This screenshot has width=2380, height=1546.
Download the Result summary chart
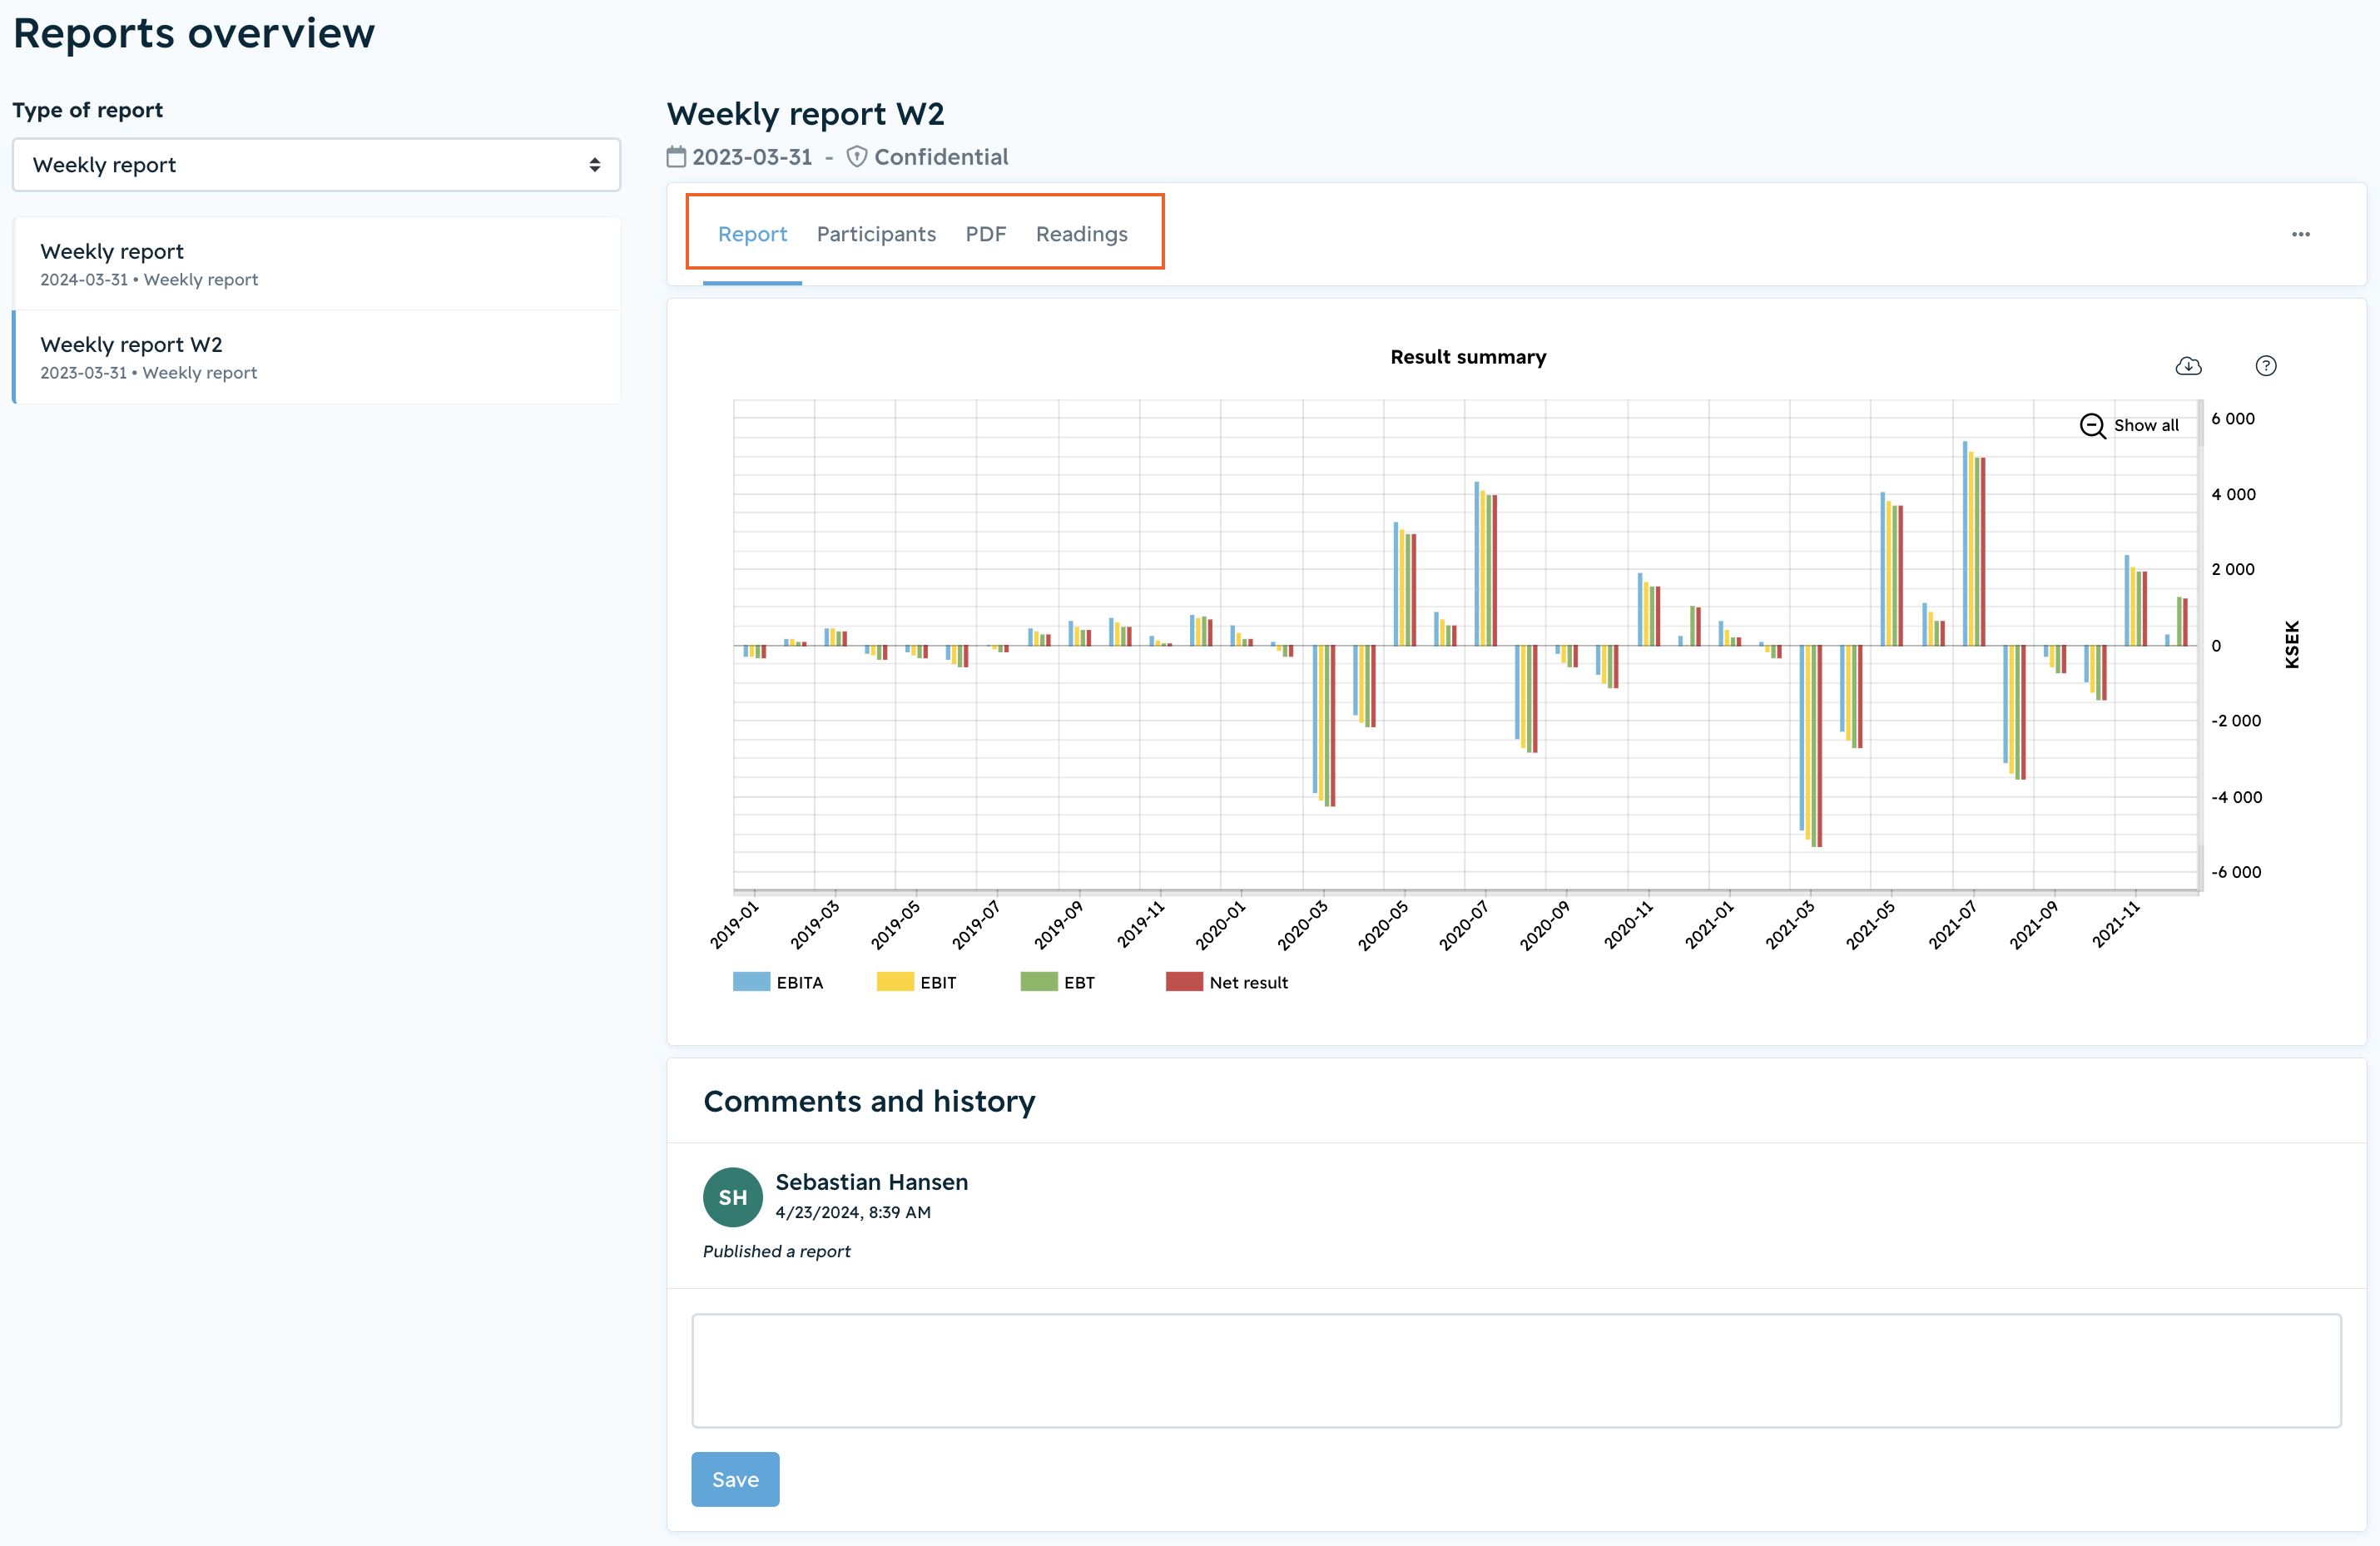[2188, 366]
